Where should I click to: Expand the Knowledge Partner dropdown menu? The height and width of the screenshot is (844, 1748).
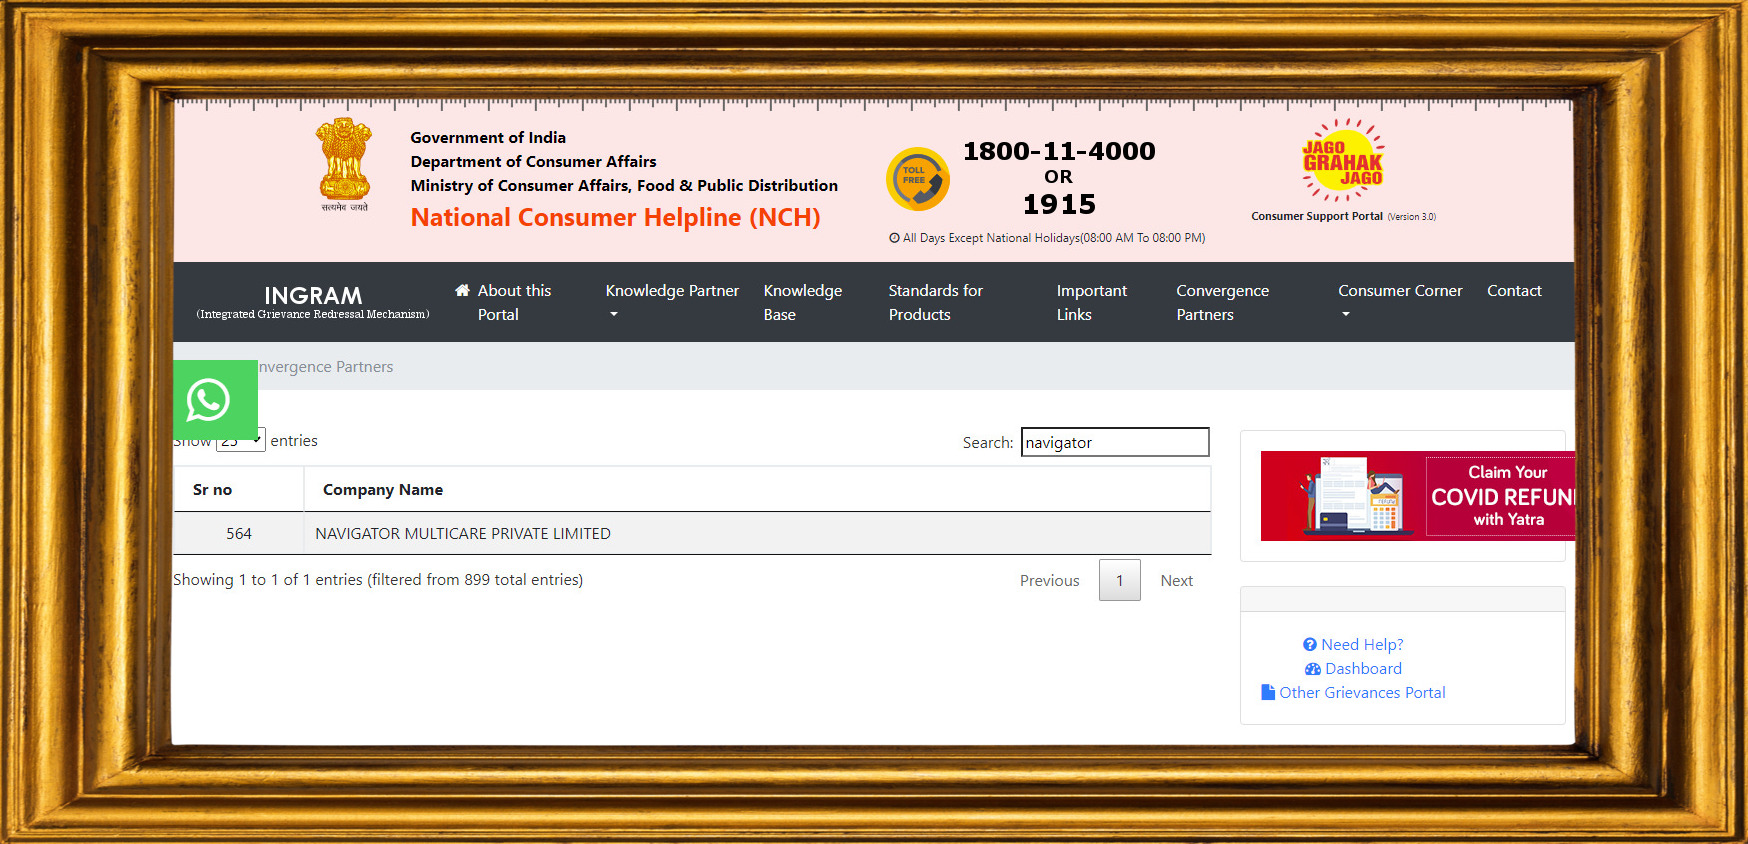pos(672,301)
